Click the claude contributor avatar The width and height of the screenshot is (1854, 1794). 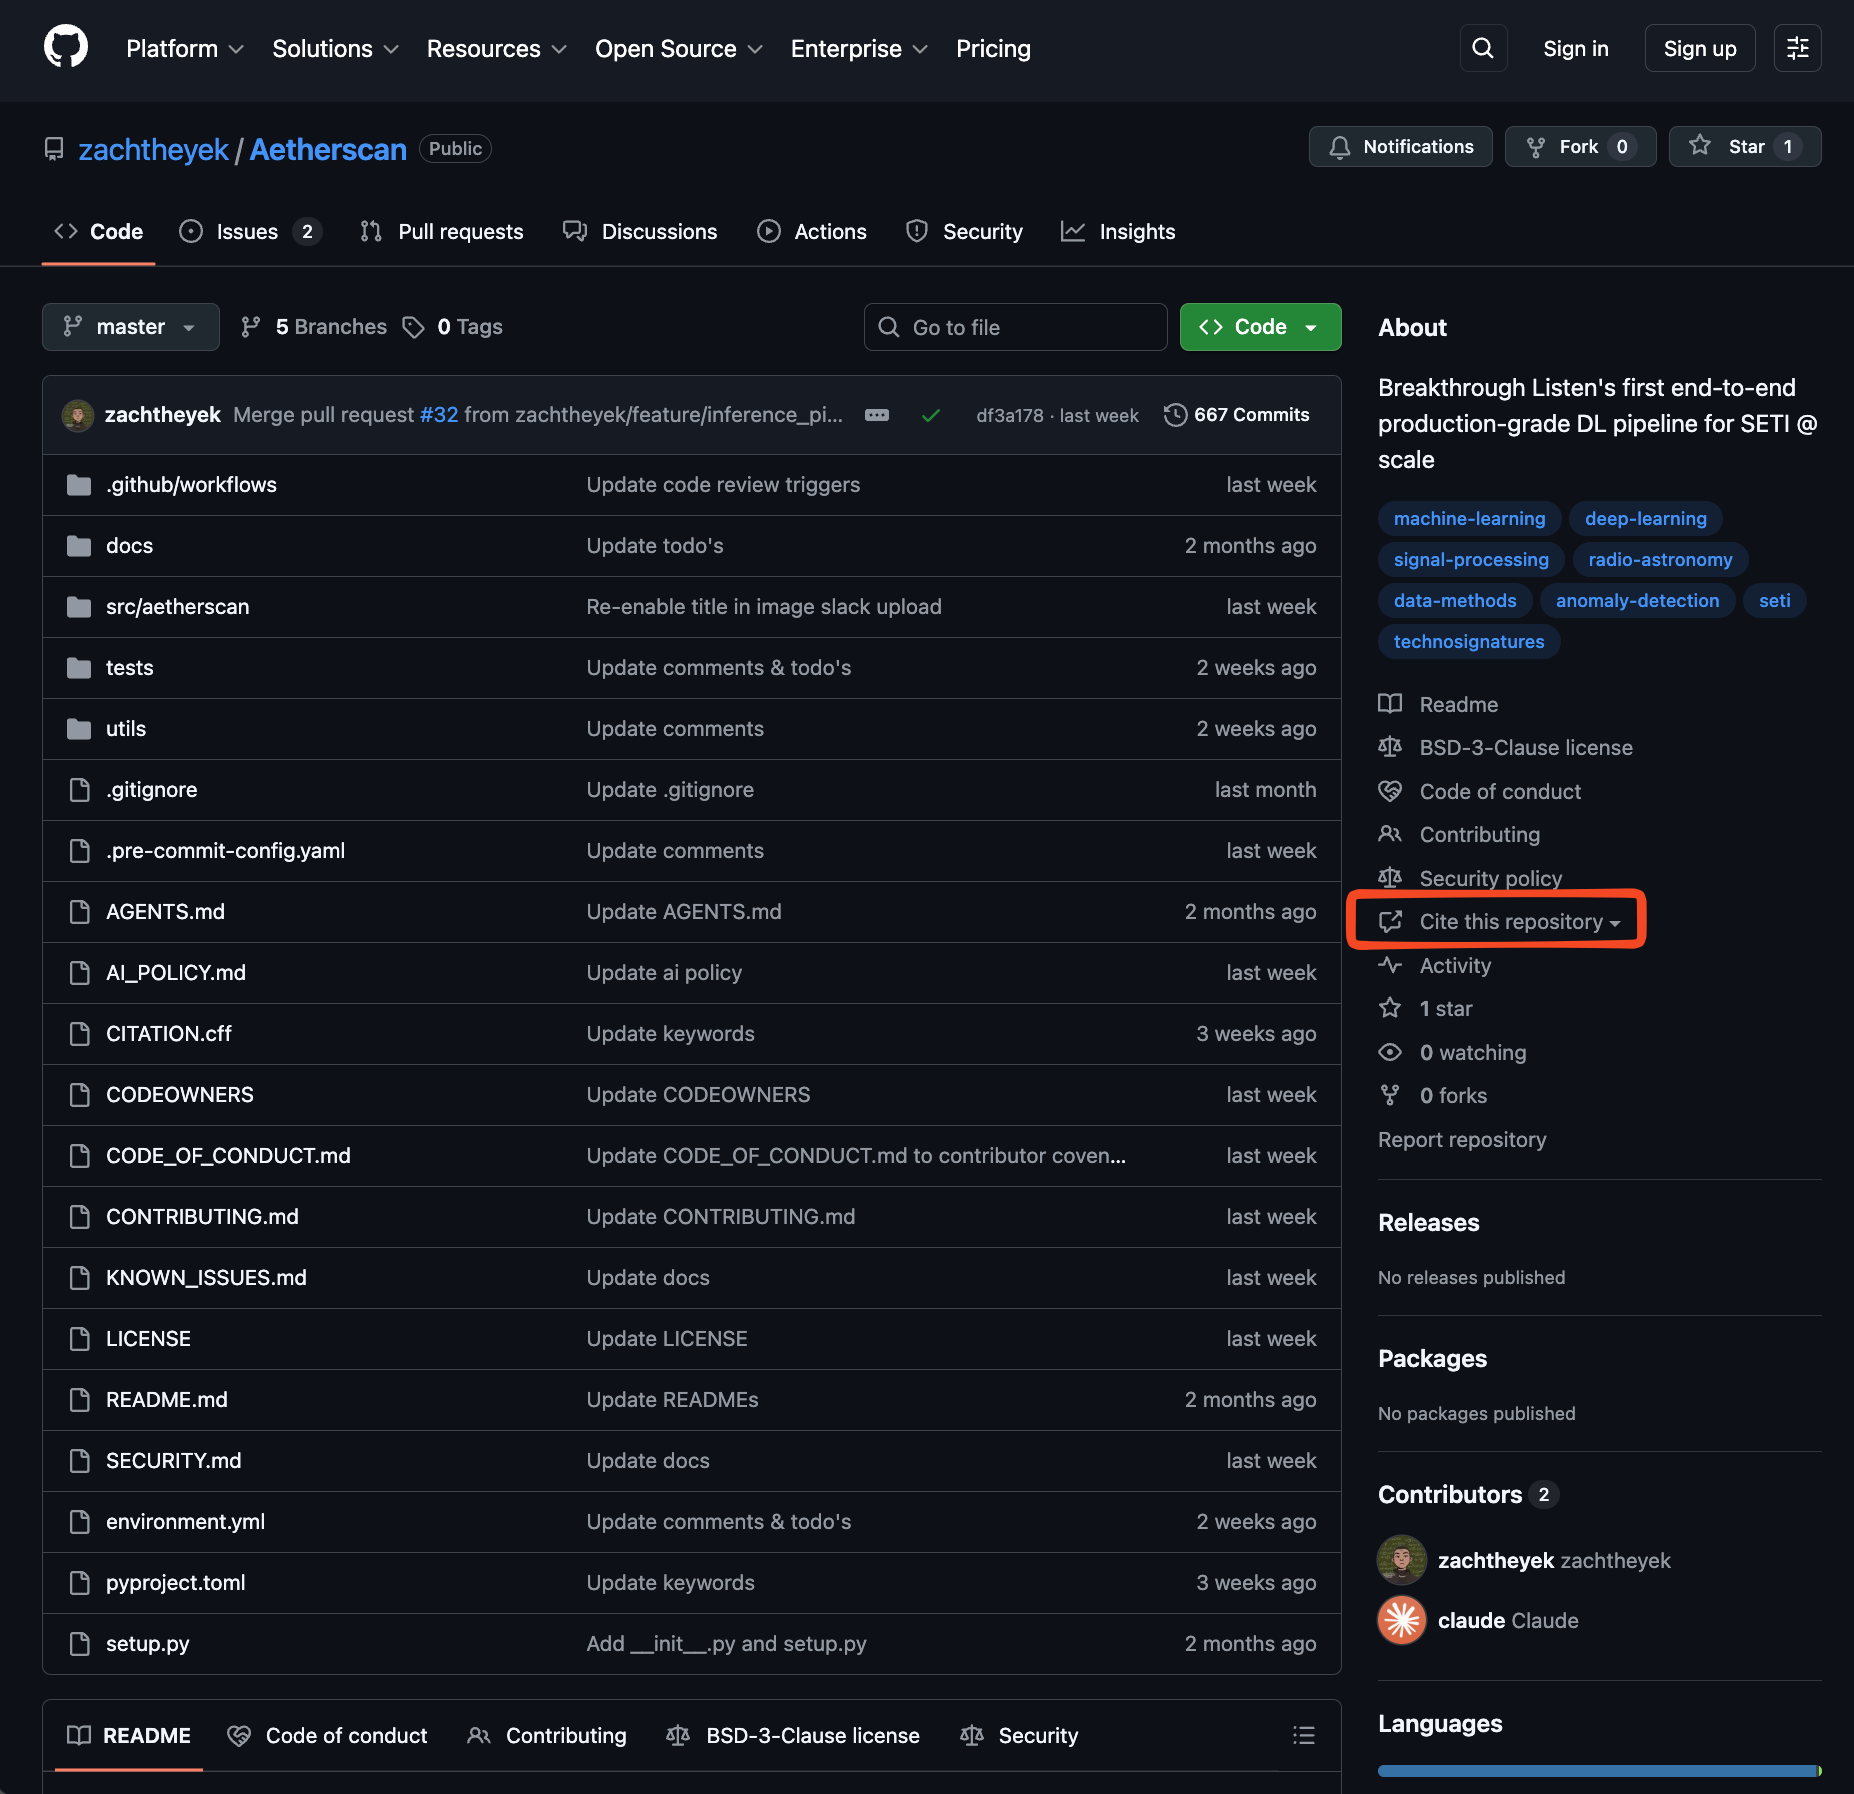[x=1402, y=1620]
